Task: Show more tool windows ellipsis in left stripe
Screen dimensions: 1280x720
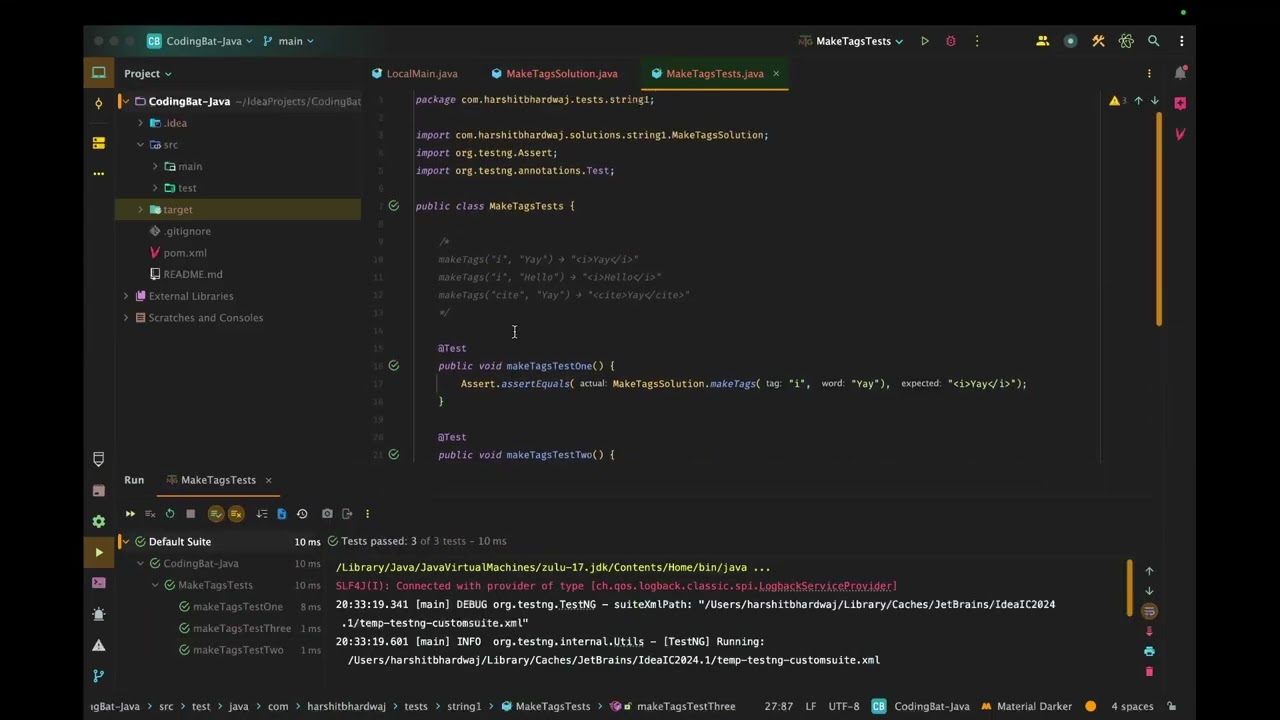Action: pyautogui.click(x=98, y=173)
